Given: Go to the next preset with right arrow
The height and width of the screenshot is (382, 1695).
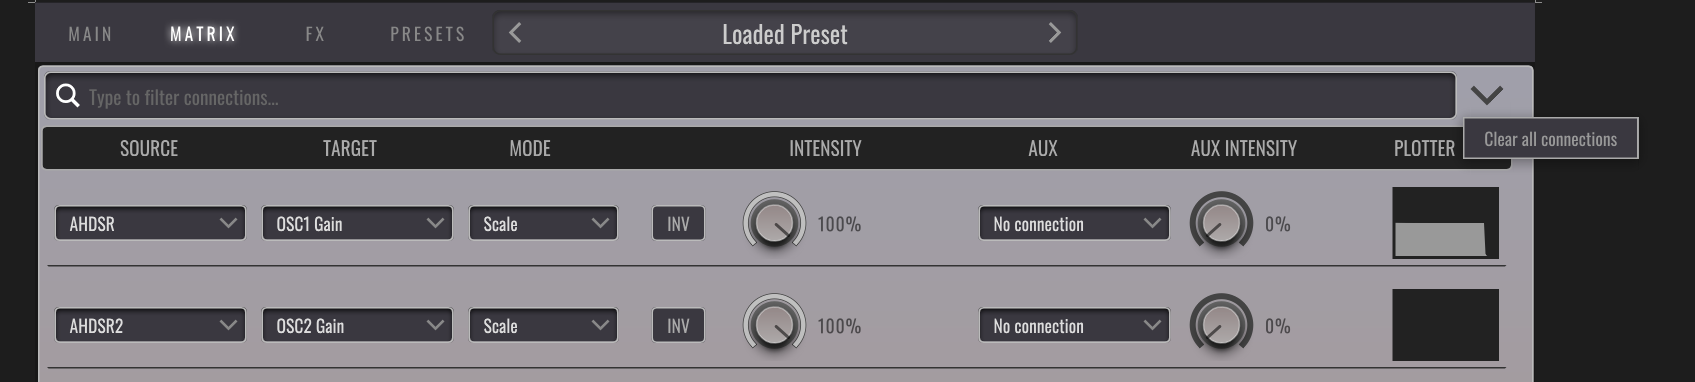Looking at the screenshot, I should 1054,33.
